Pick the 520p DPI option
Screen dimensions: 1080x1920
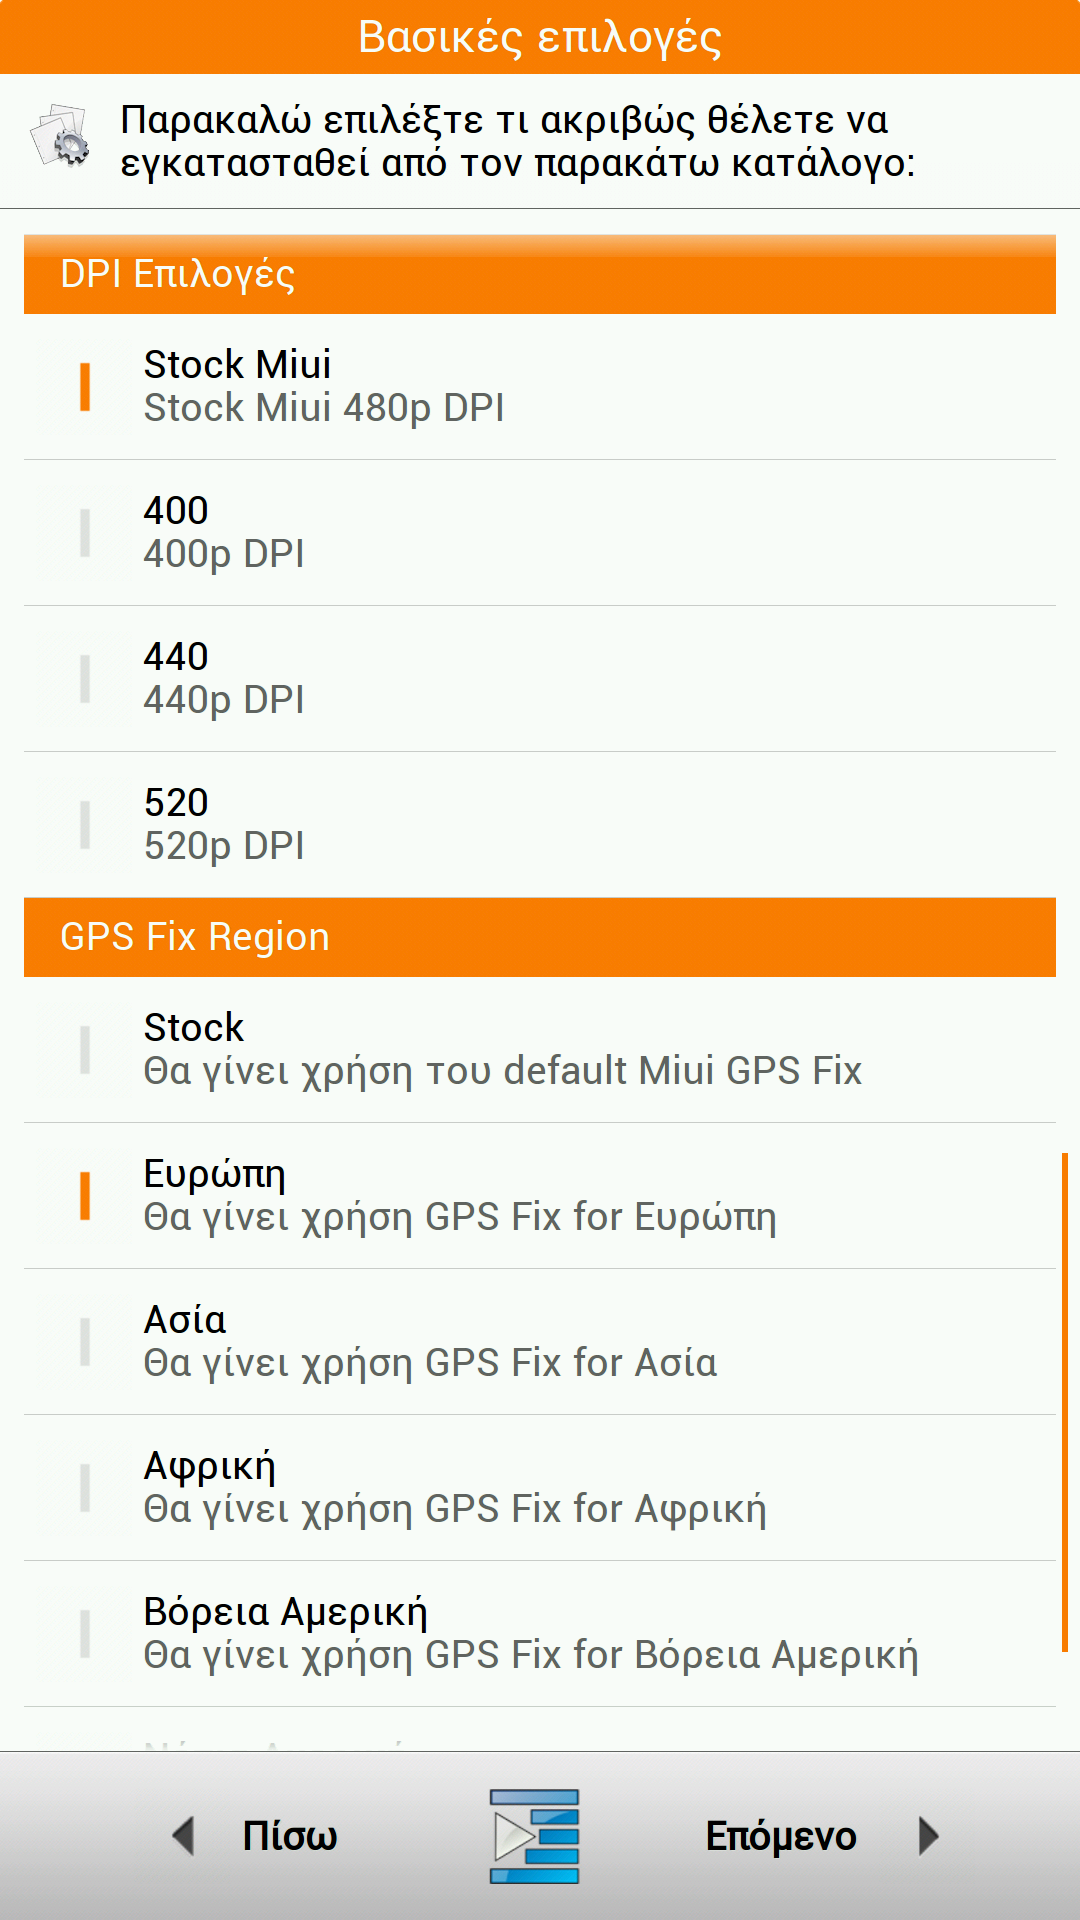coord(540,825)
